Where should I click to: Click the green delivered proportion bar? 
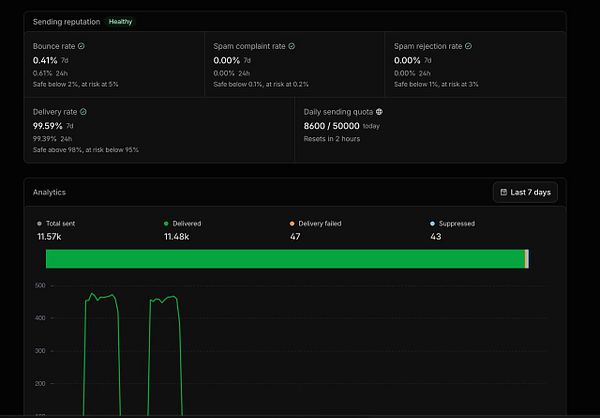[x=285, y=259]
